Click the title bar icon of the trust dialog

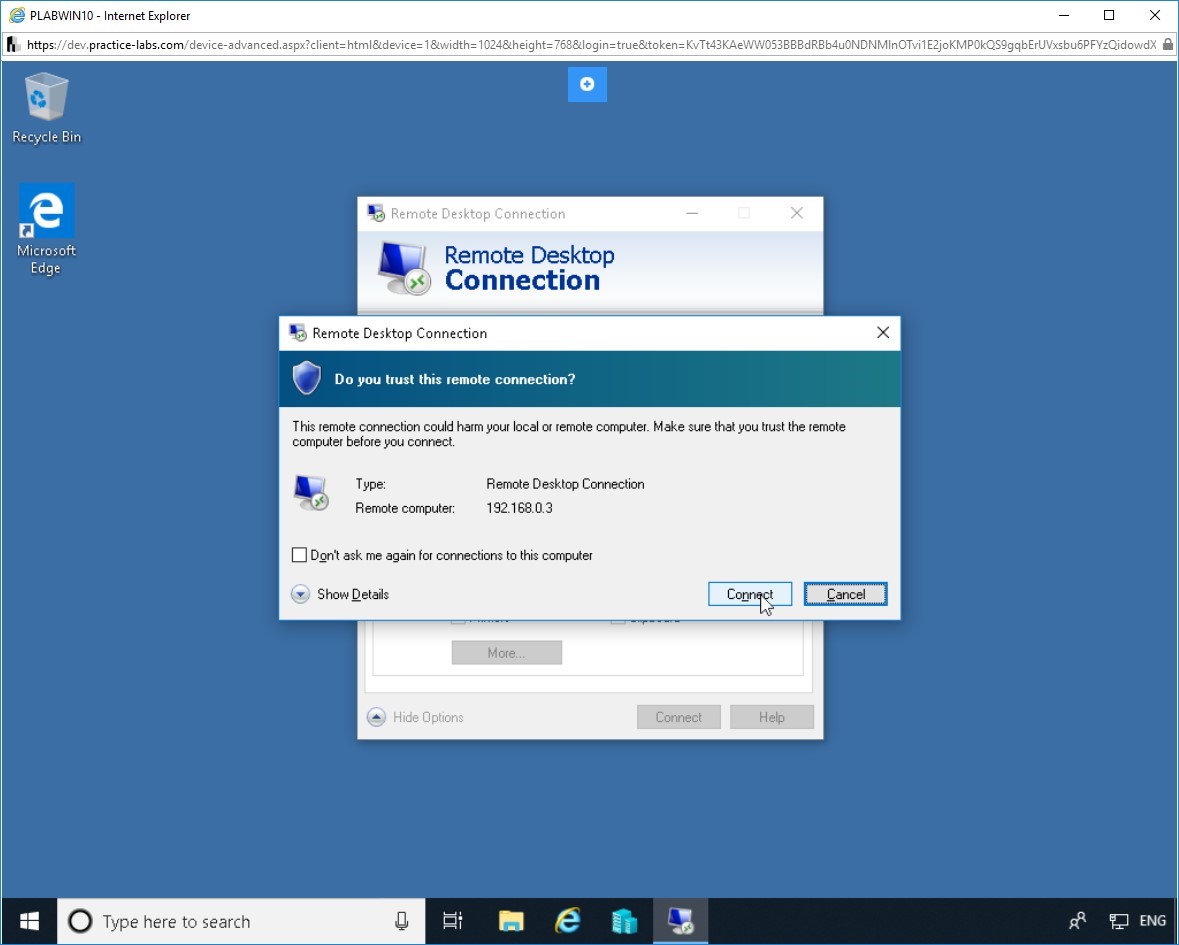[x=298, y=332]
